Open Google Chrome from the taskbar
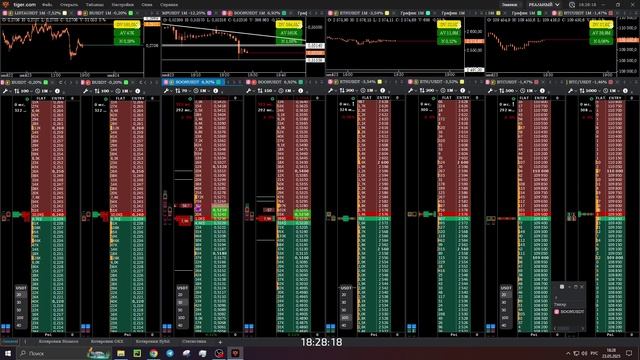Screen dimensions: 640x360 pos(153,353)
